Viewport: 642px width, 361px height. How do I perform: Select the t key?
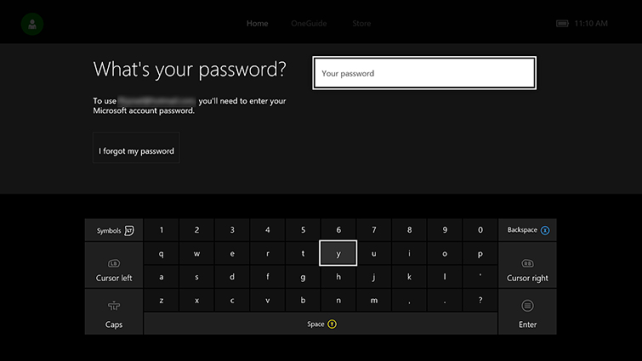point(303,253)
